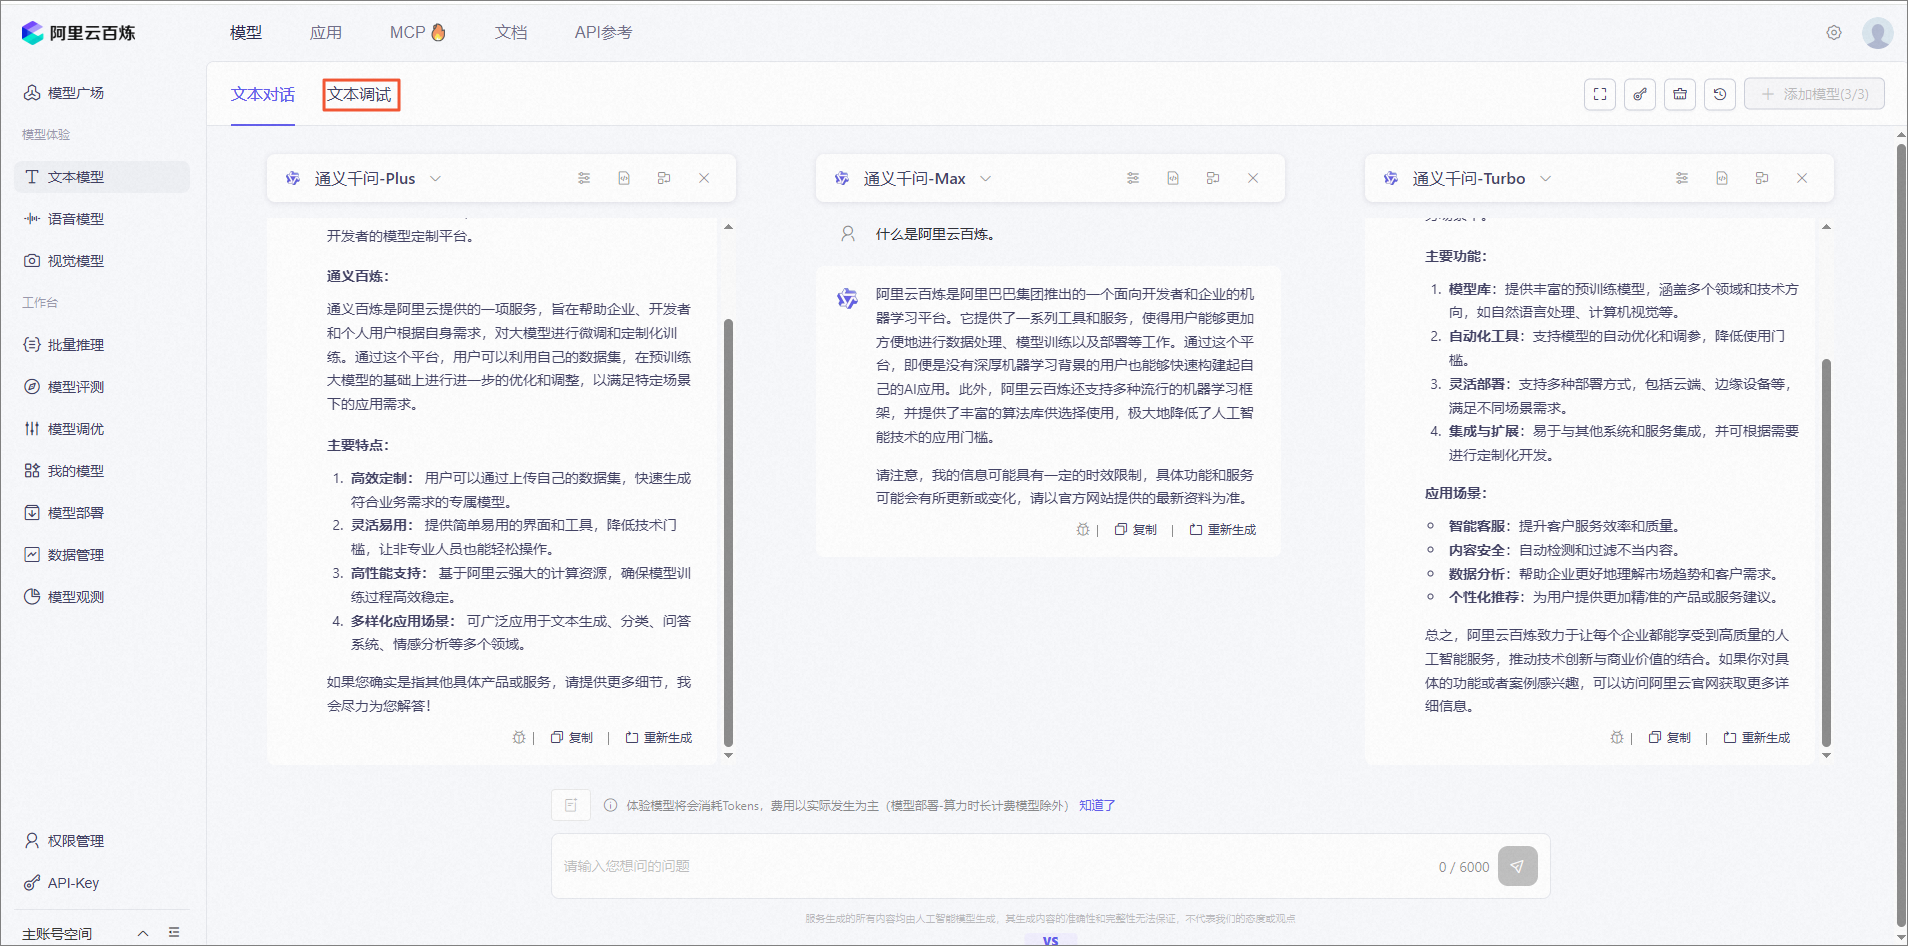Regenerate the 通义千问-Plus response
Image resolution: width=1908 pixels, height=946 pixels.
coord(659,738)
